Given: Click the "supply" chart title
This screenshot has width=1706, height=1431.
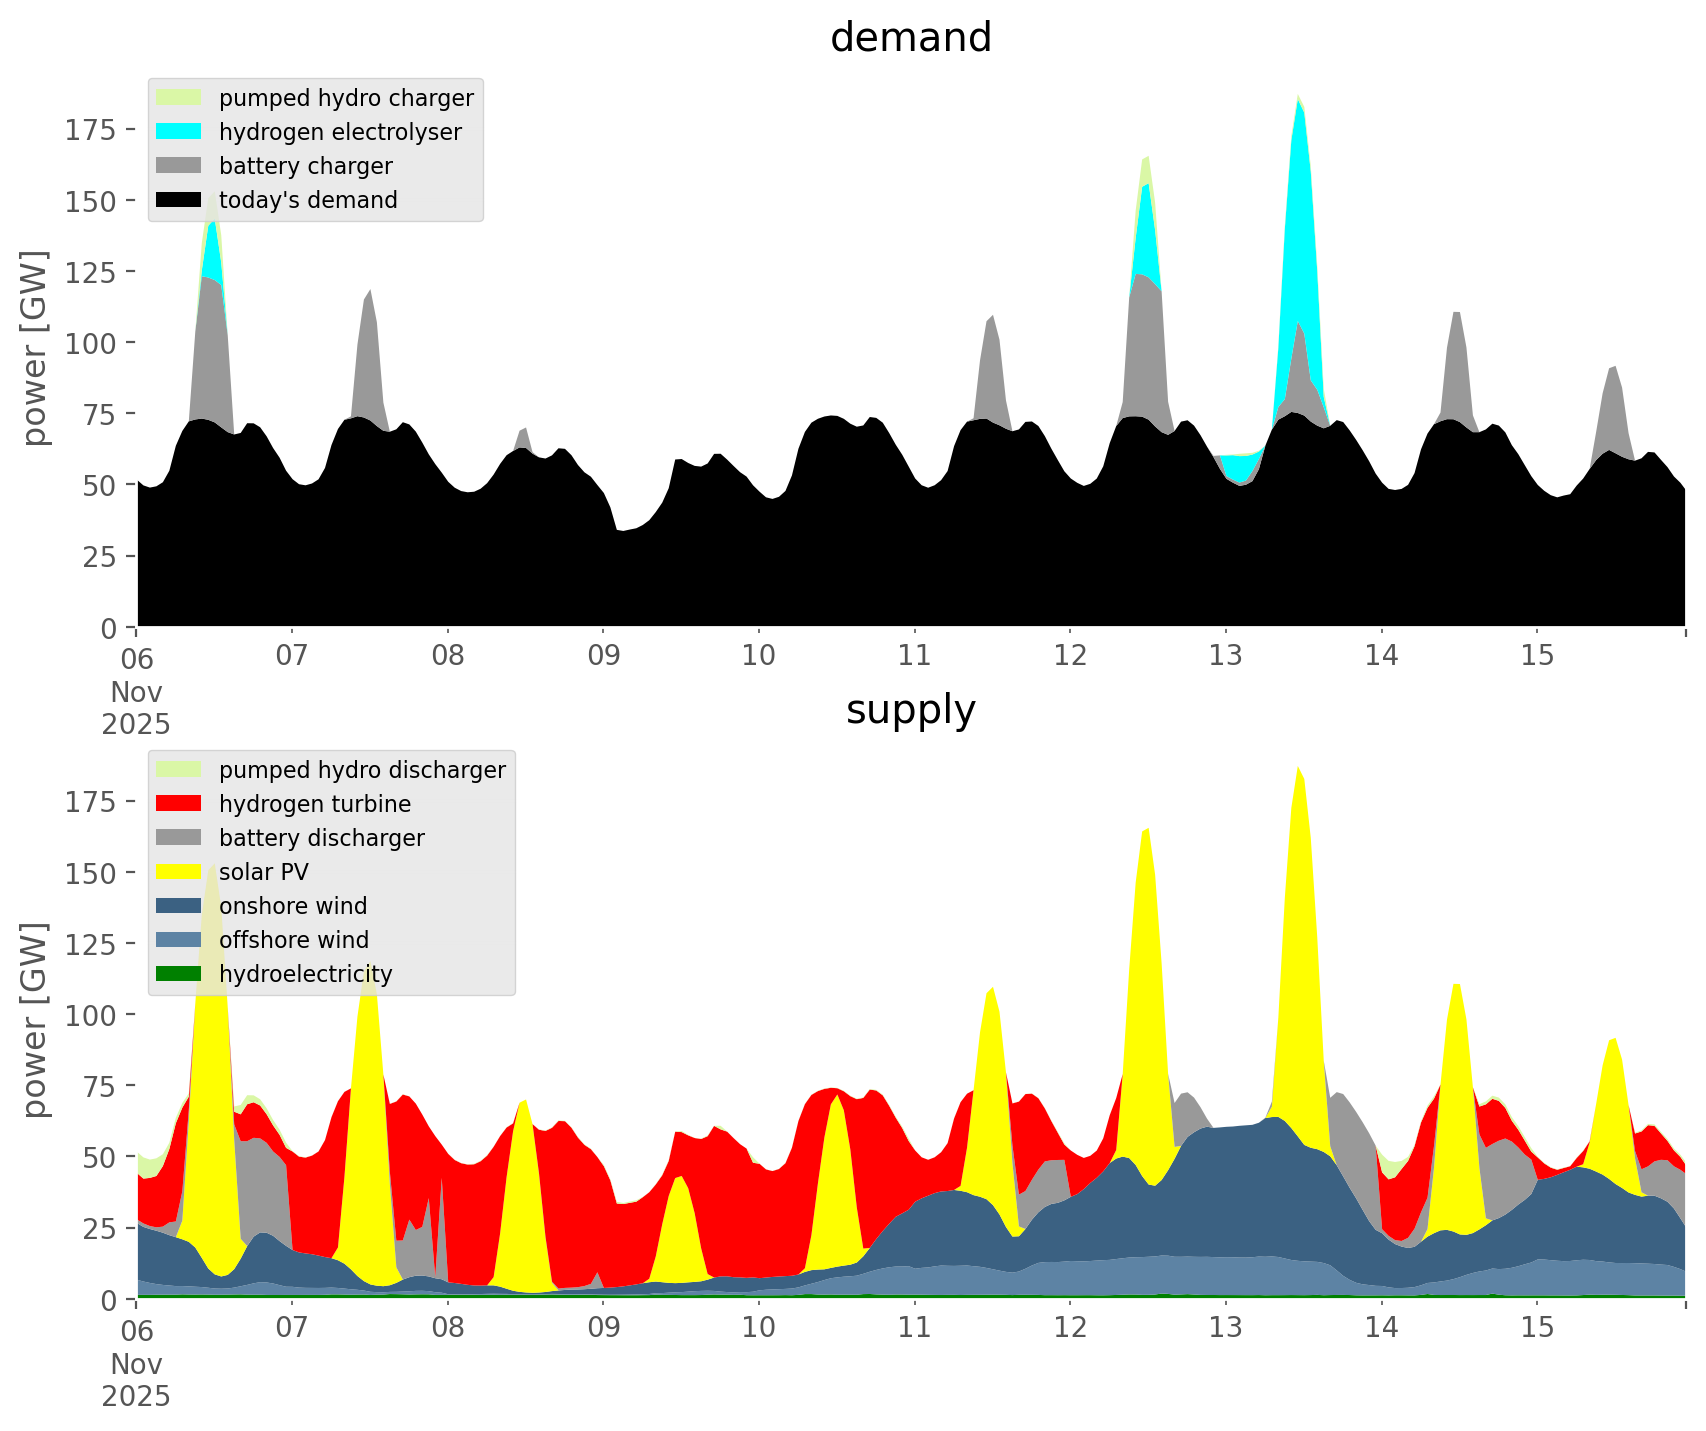Looking at the screenshot, I should (x=910, y=710).
